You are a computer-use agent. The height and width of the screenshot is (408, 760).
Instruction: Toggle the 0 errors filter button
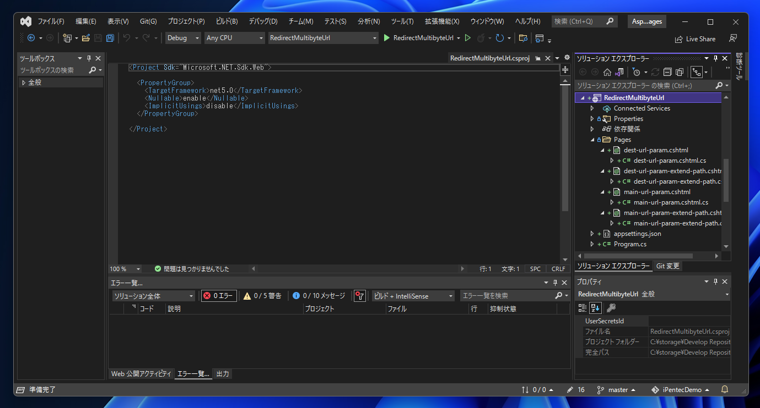[219, 296]
